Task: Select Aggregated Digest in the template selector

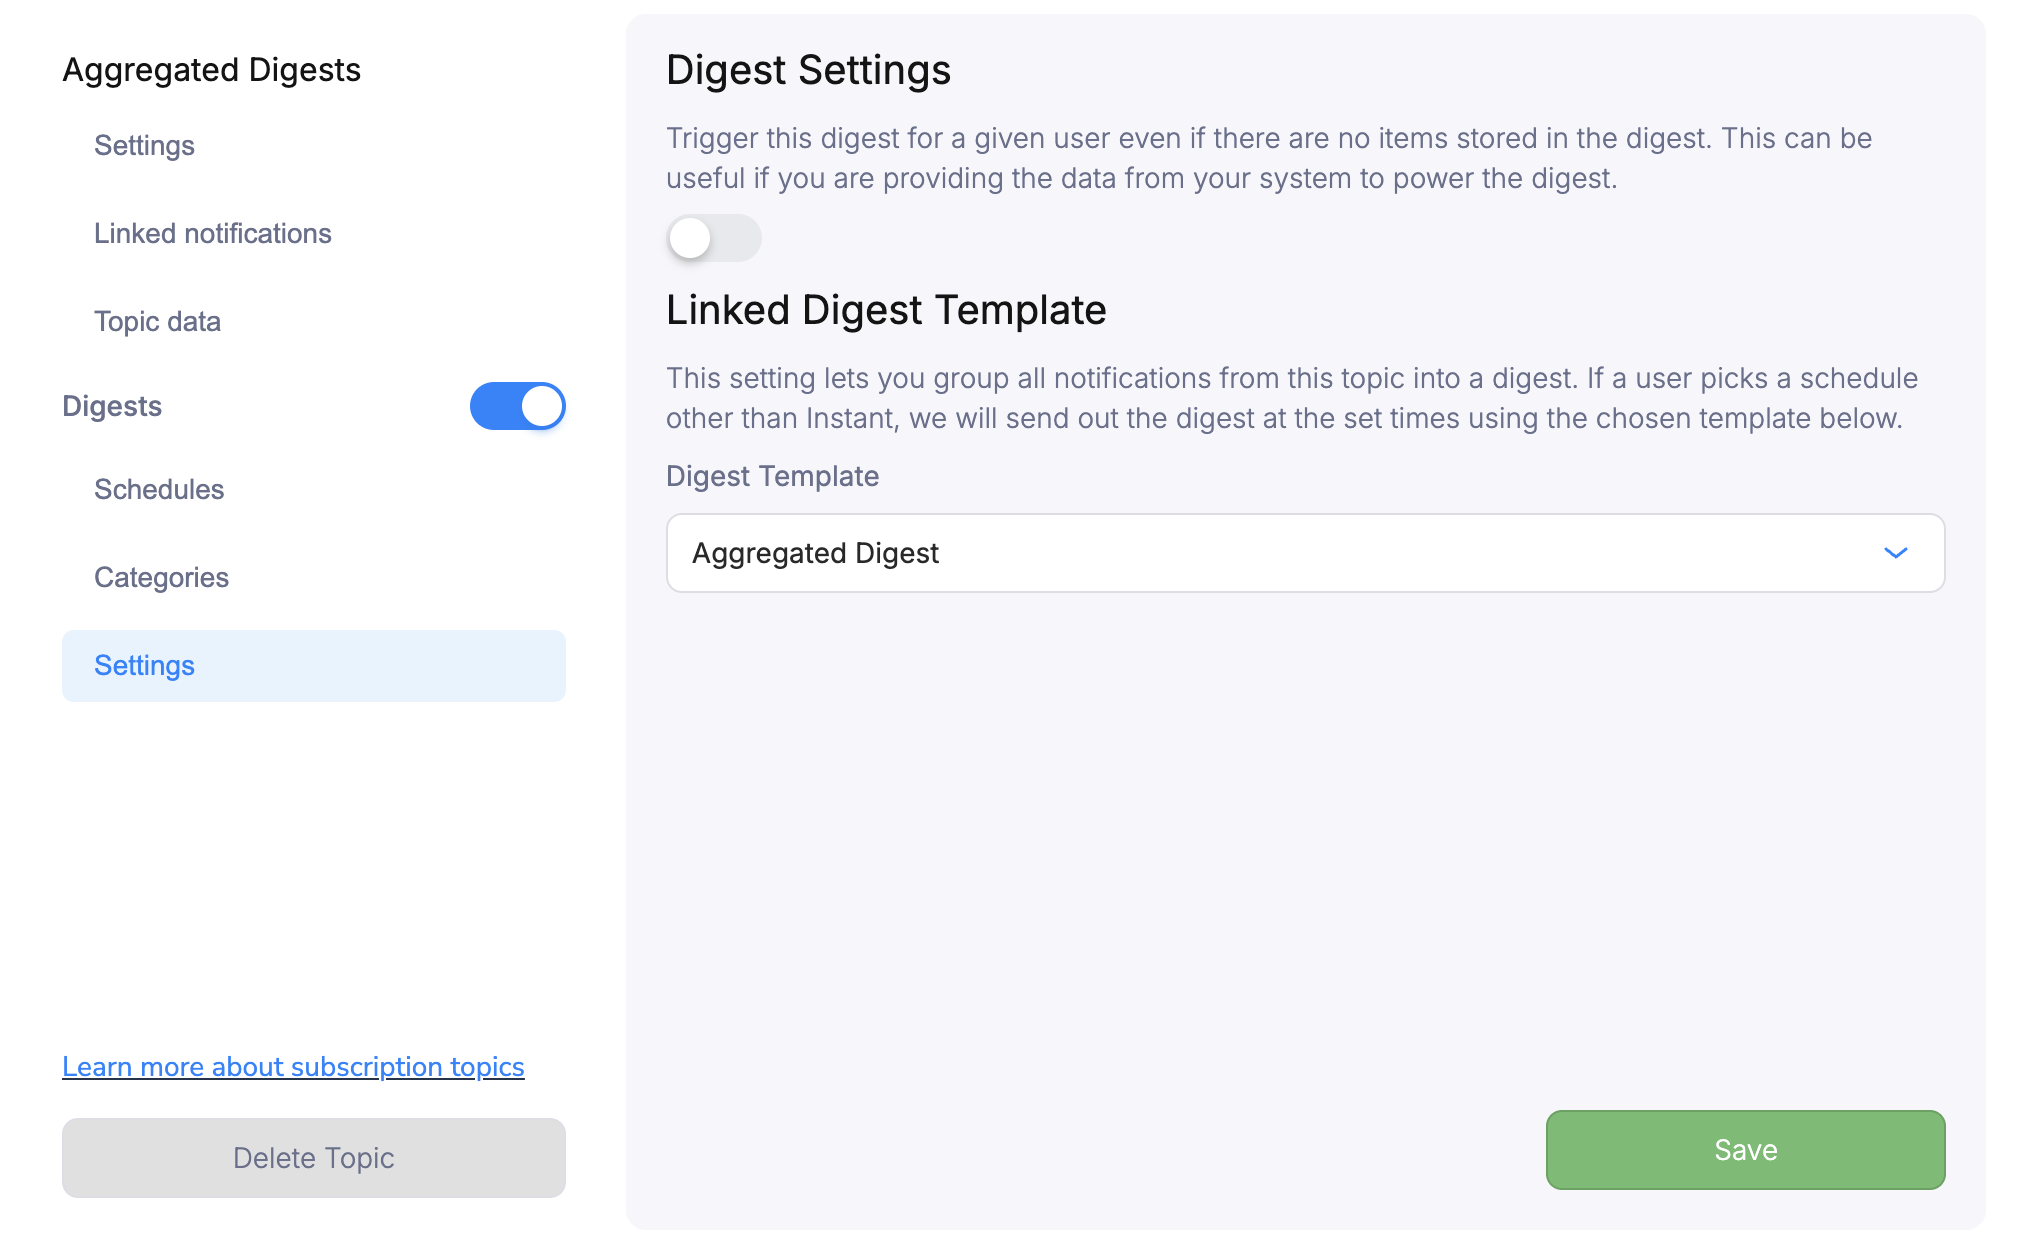Action: point(815,553)
